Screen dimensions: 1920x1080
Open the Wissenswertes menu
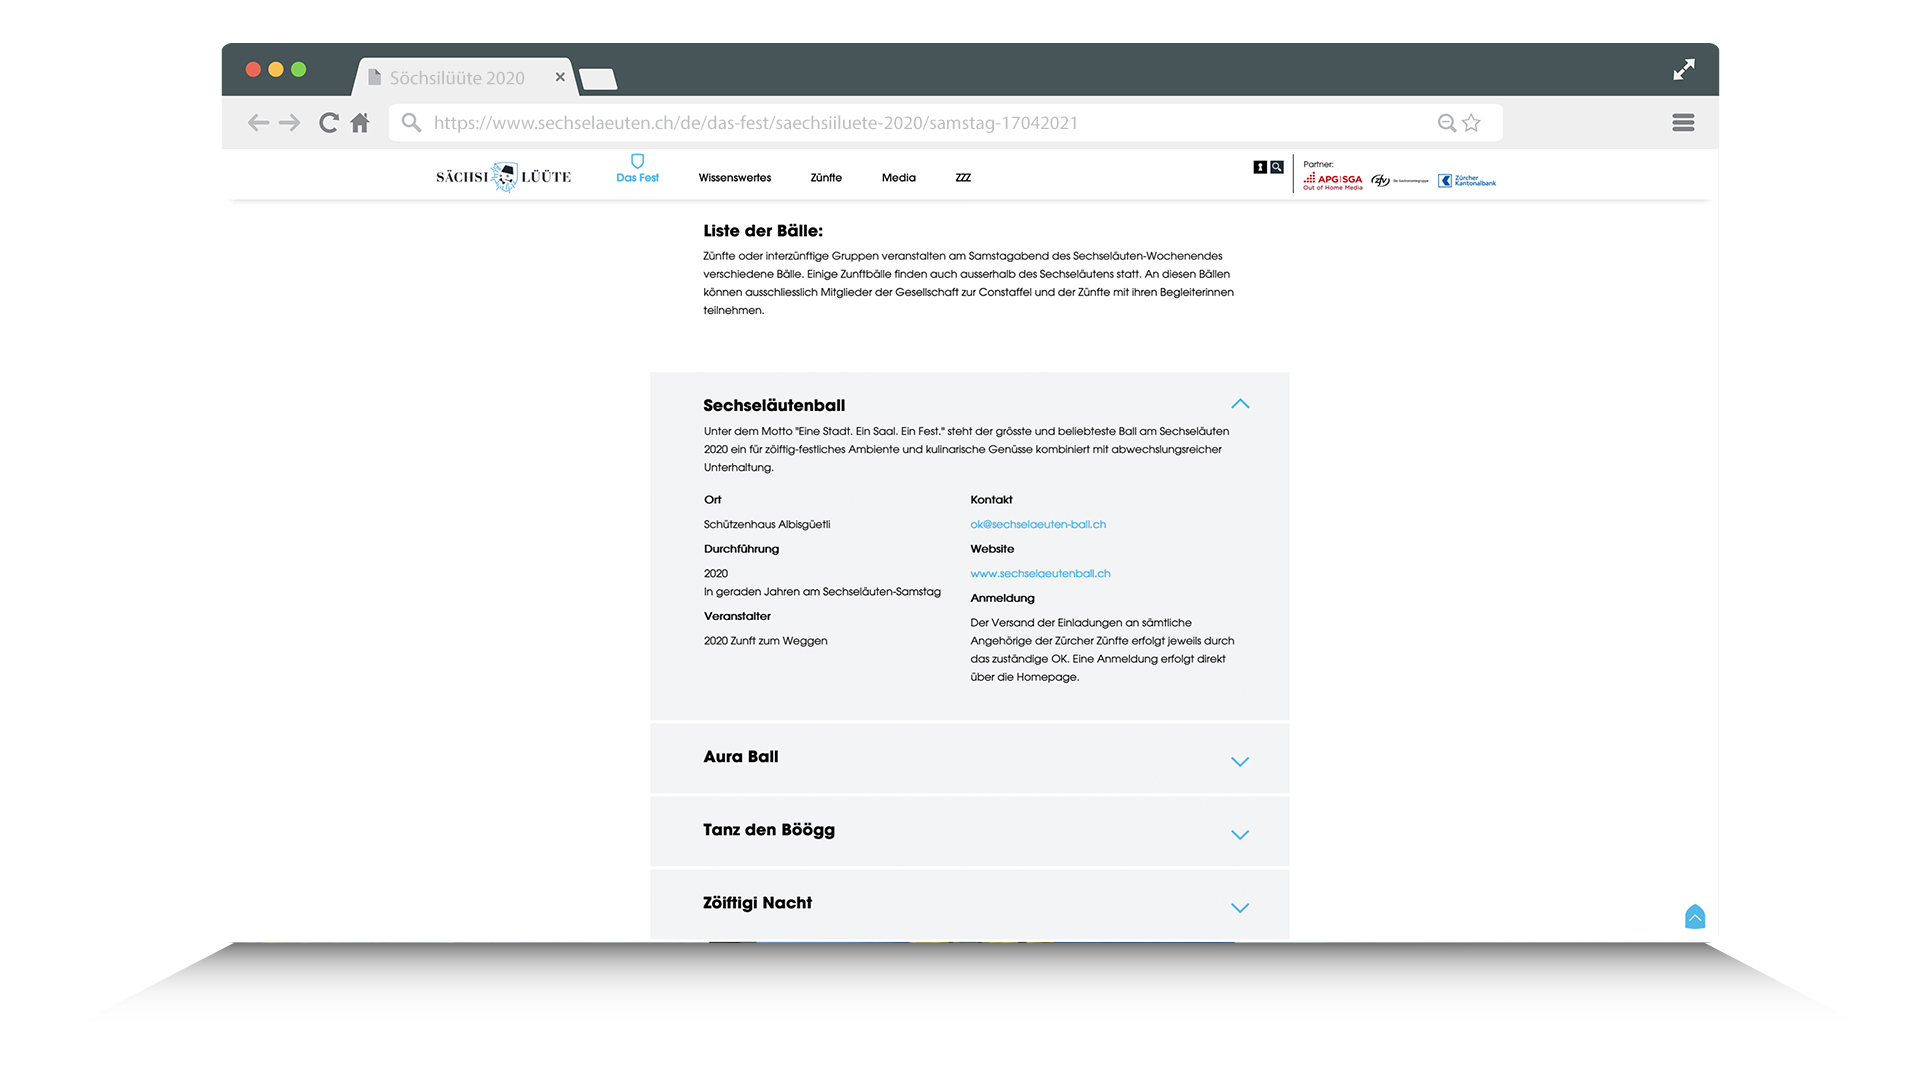coord(734,178)
